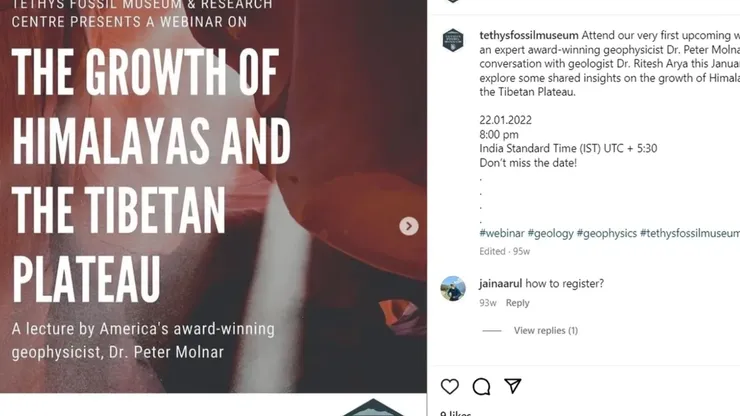740x416 pixels.
Task: View the 9 likes list
Action: click(x=455, y=413)
